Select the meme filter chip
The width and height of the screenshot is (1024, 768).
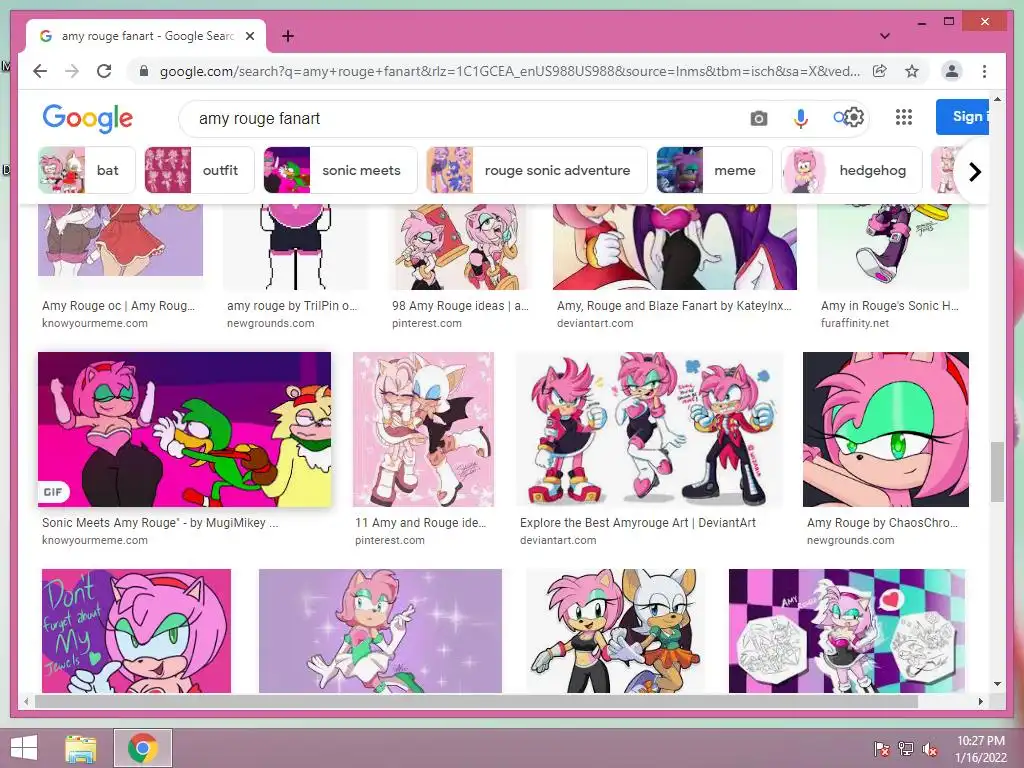[x=714, y=170]
